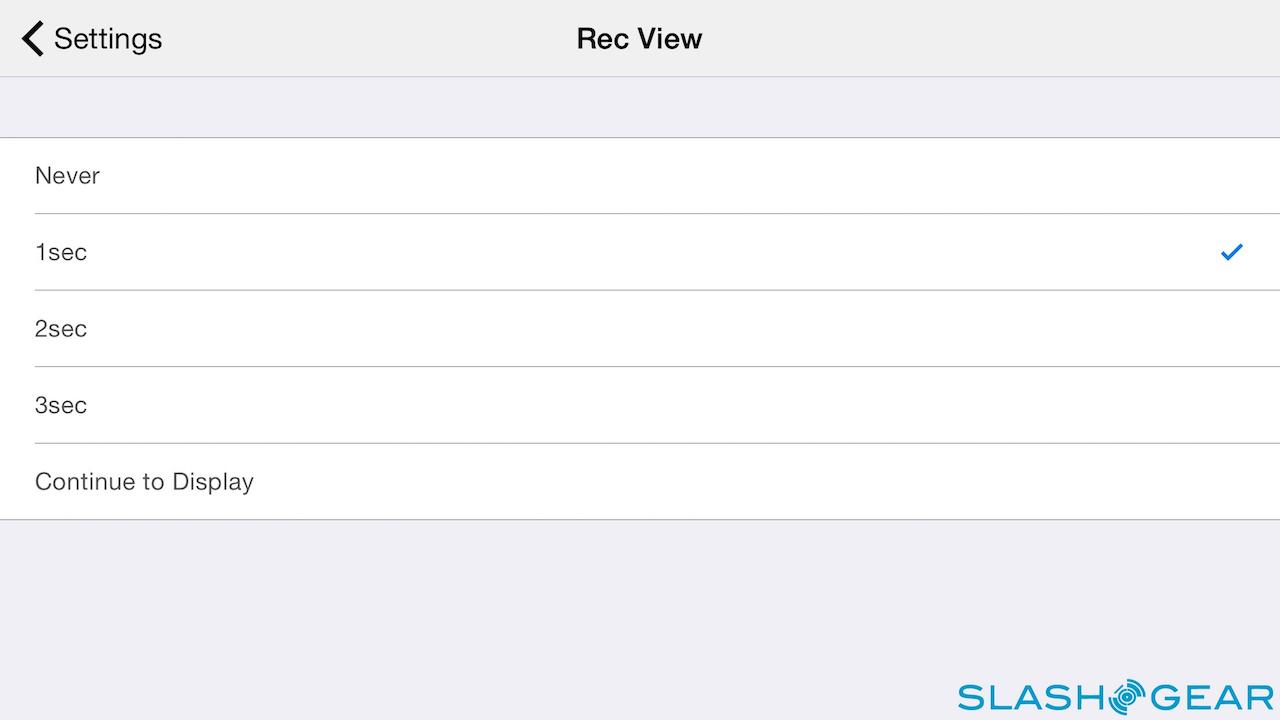
Task: Click the GEAR word in watermark
Action: (x=1210, y=697)
